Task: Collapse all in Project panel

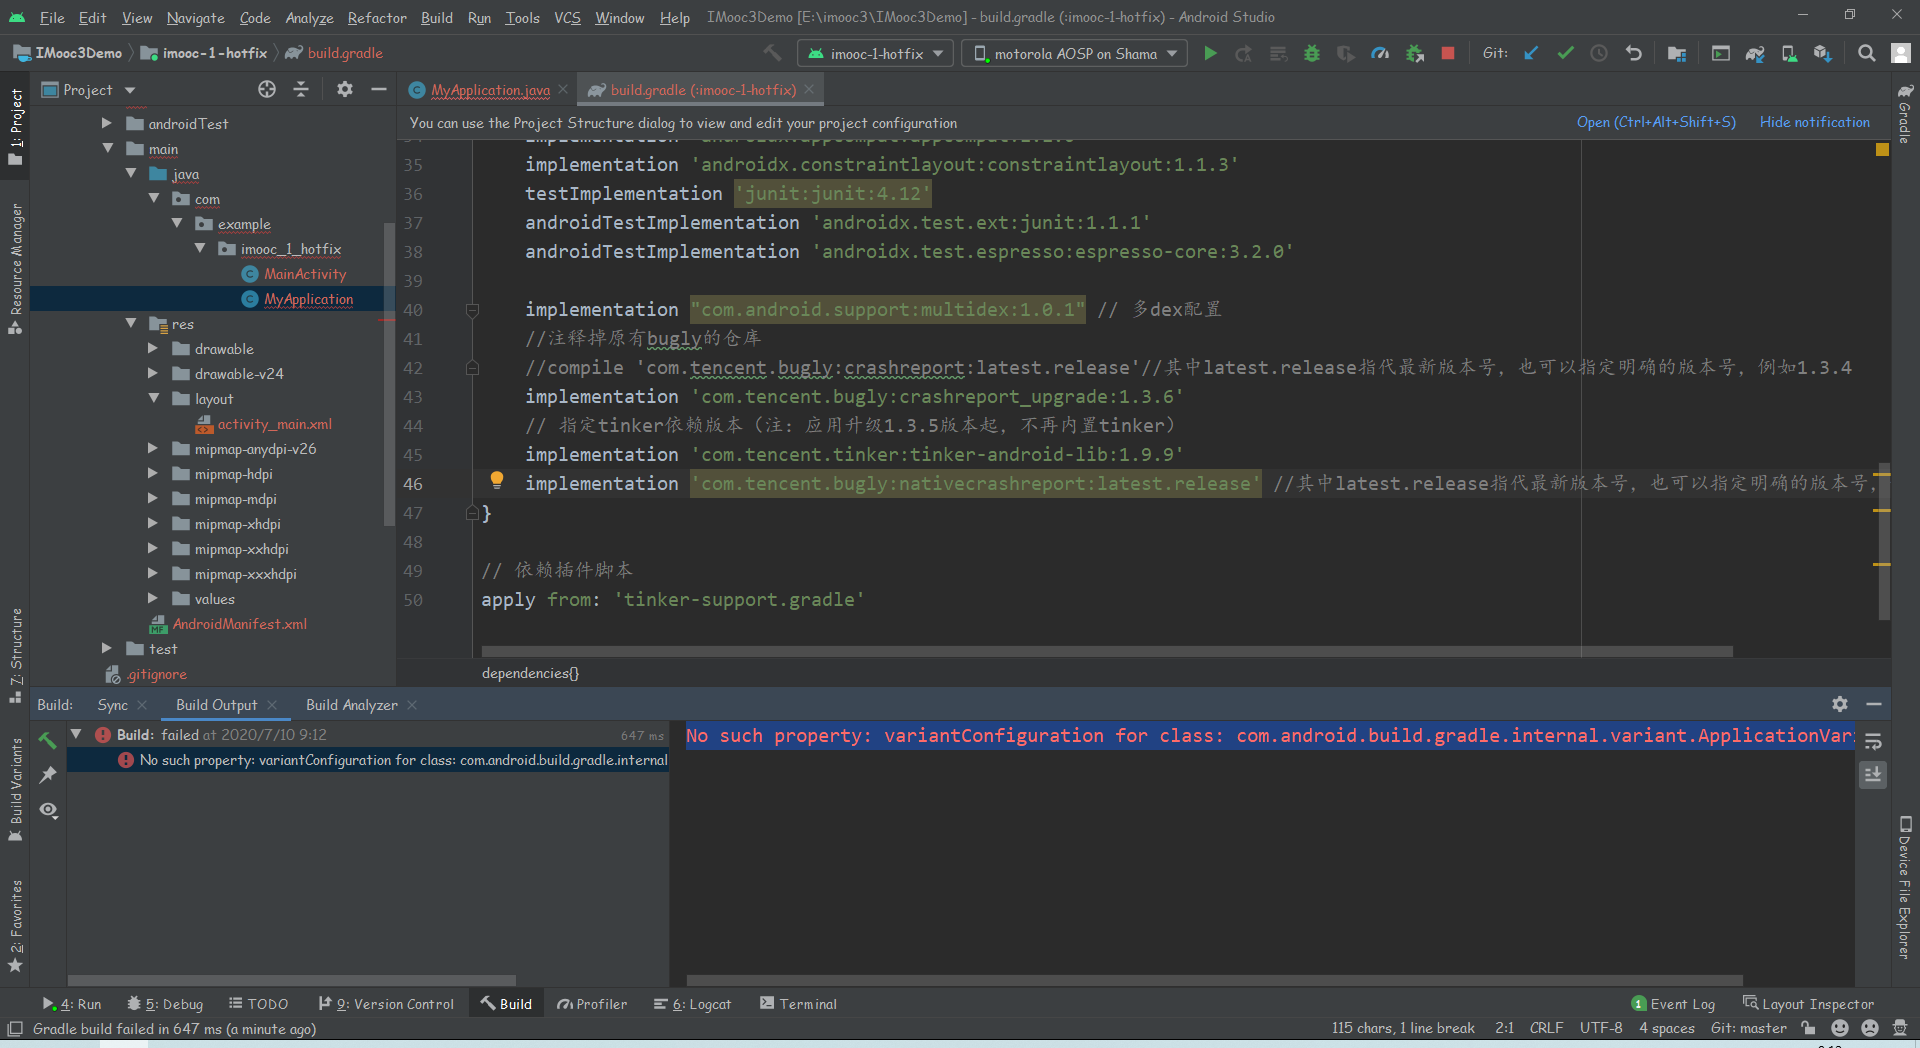Action: 301,89
